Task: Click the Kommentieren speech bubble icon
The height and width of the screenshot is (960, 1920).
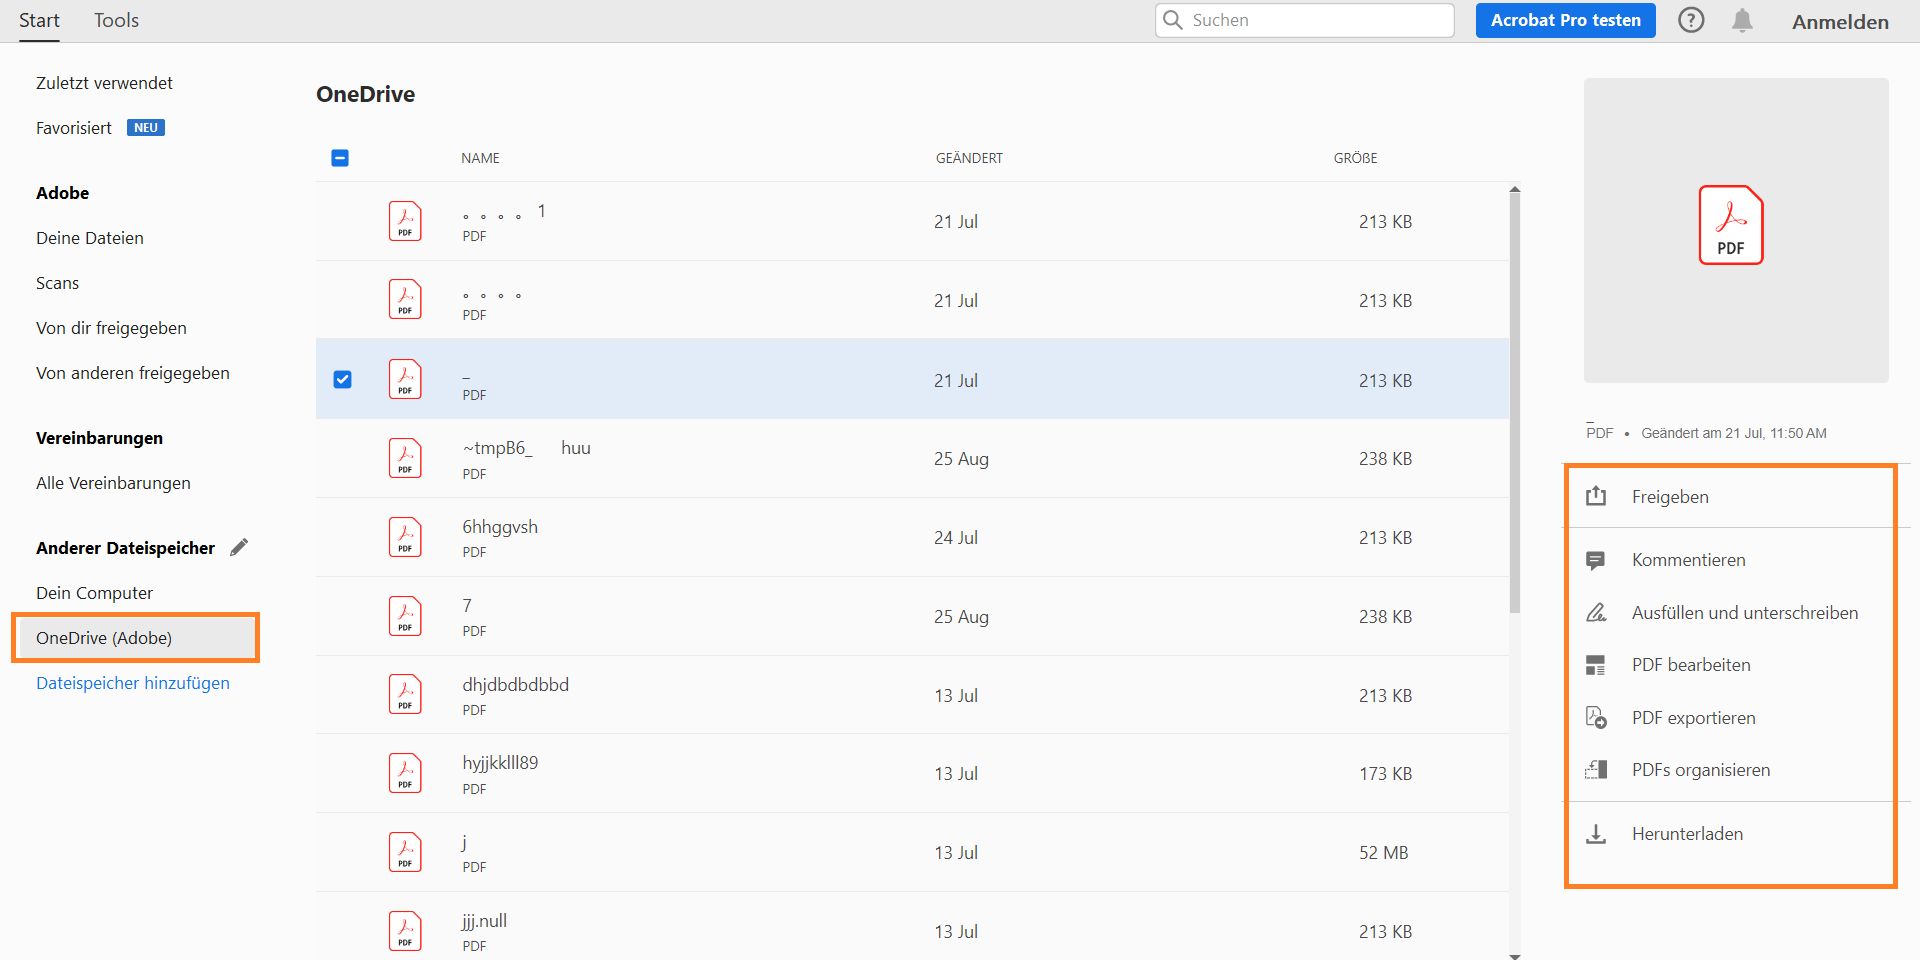Action: tap(1596, 560)
